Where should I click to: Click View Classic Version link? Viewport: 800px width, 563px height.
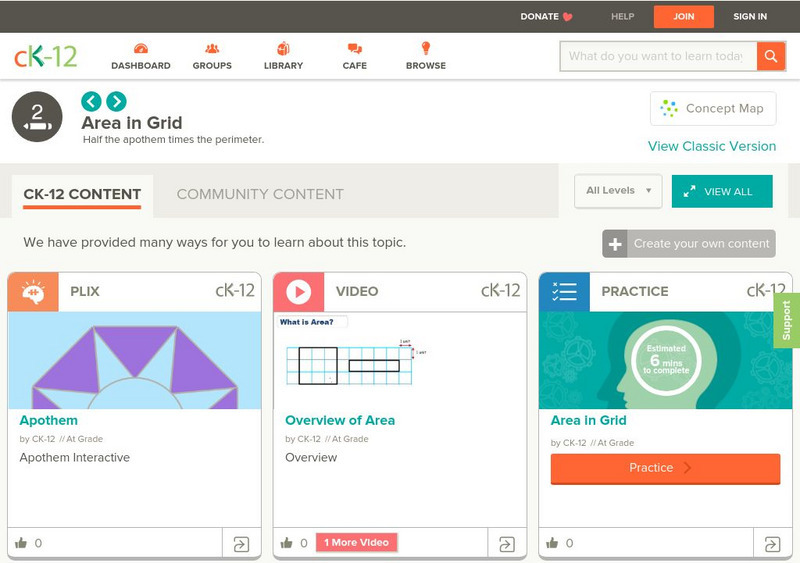(712, 146)
